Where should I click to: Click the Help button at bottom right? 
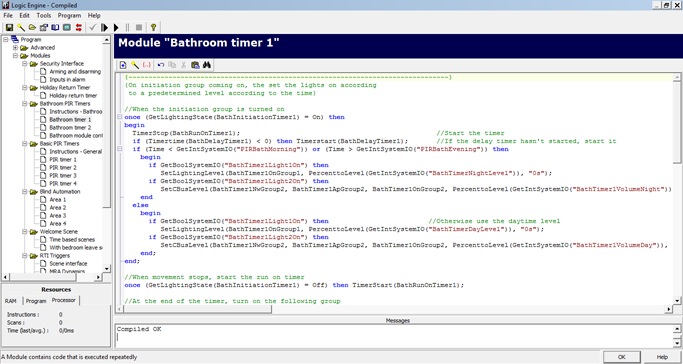pyautogui.click(x=662, y=357)
